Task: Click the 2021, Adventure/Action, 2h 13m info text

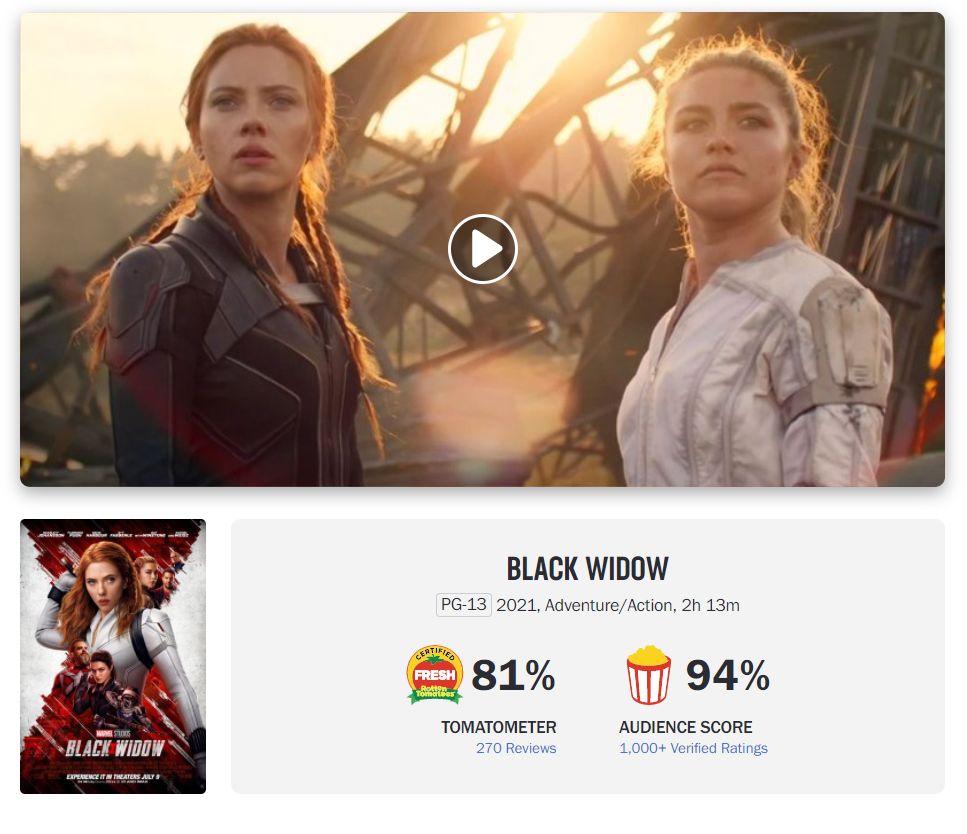Action: [618, 605]
